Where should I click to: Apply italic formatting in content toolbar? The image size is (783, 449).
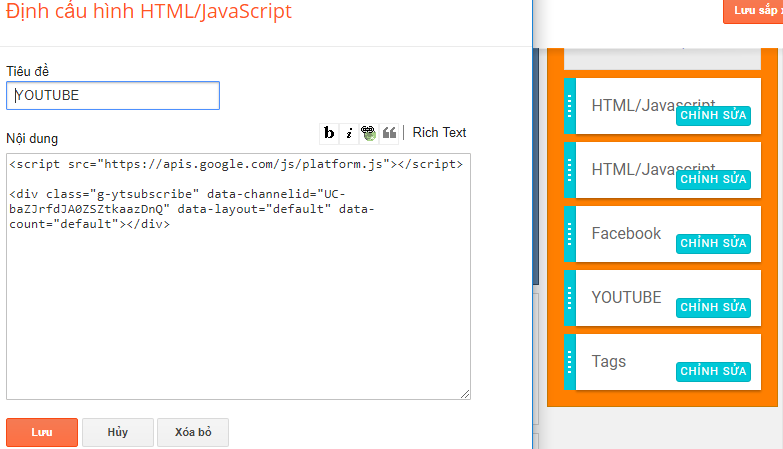[349, 133]
